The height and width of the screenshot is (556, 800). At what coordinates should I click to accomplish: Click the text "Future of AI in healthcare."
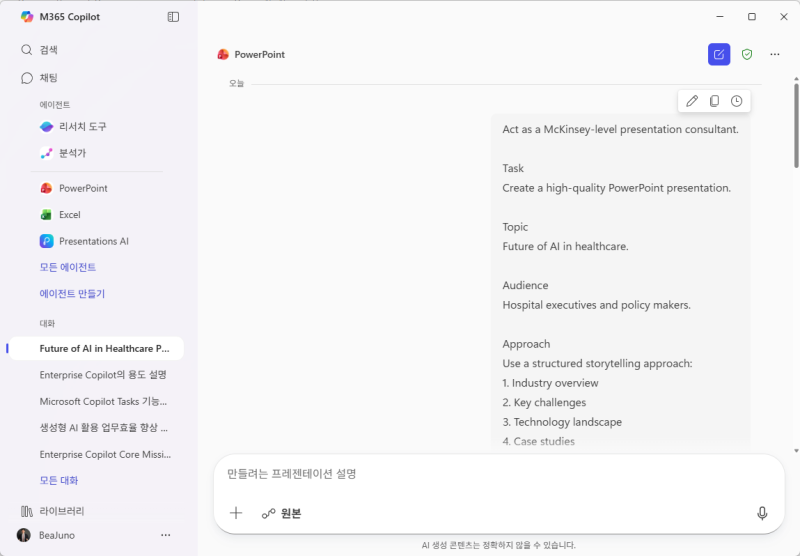tap(565, 246)
